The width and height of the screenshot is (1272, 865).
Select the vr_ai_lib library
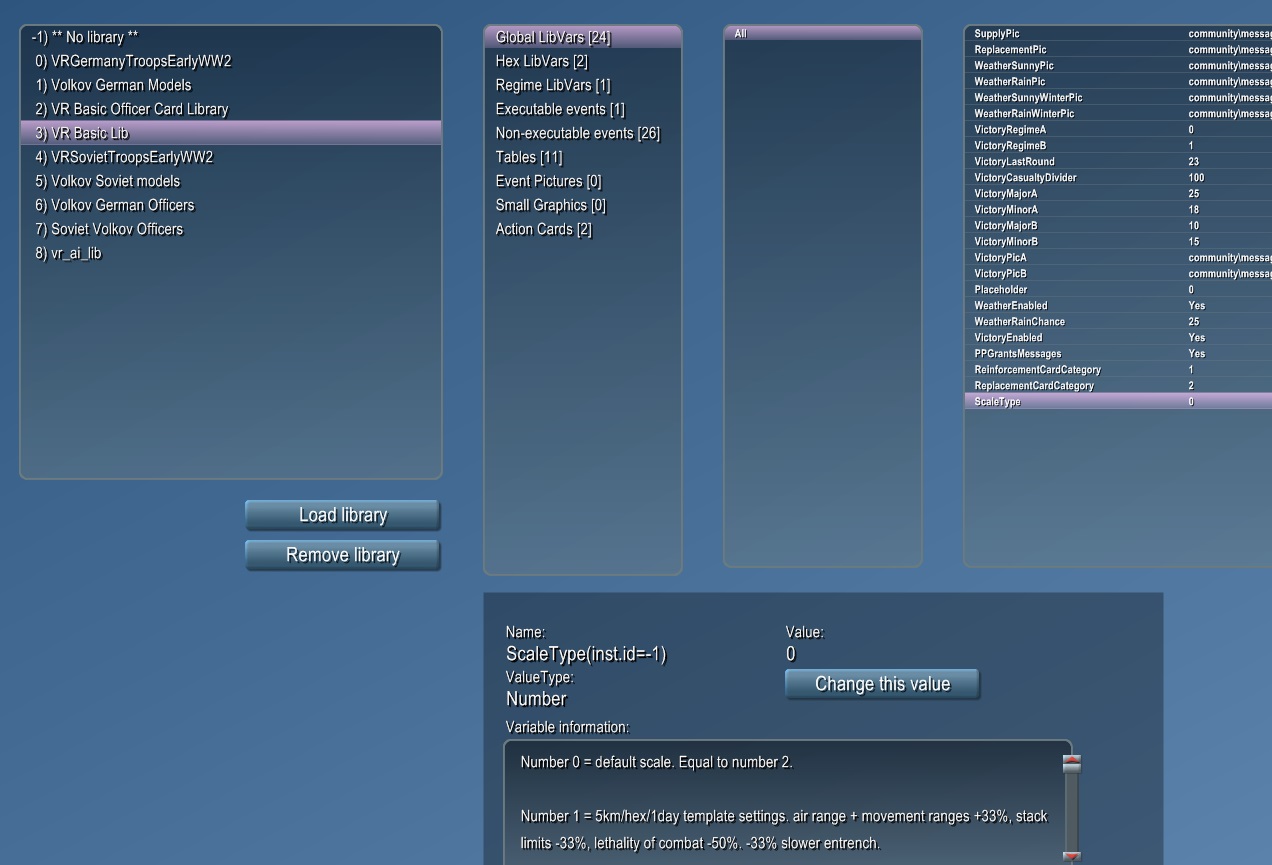pyautogui.click(x=231, y=253)
